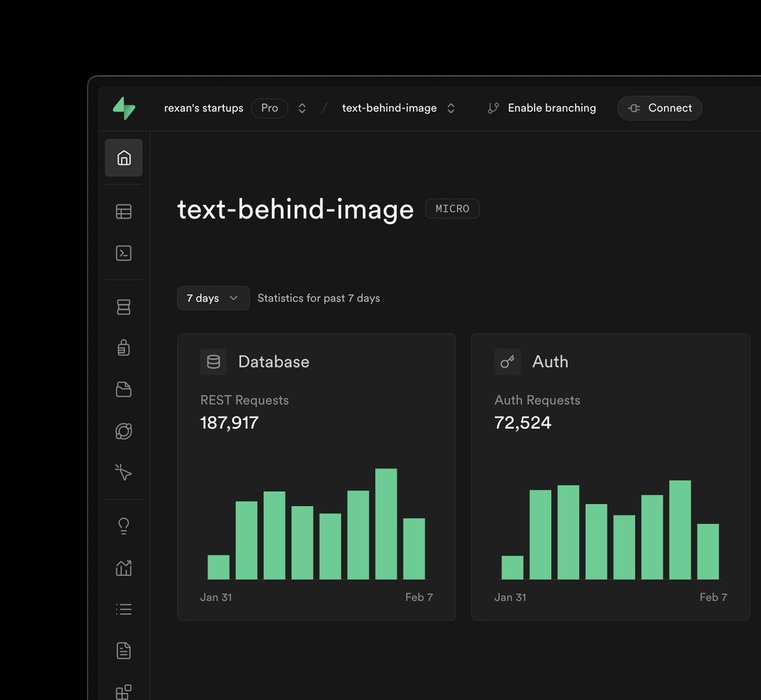Open Authentication lock icon in sidebar
Viewport: 761px width, 700px height.
(124, 348)
